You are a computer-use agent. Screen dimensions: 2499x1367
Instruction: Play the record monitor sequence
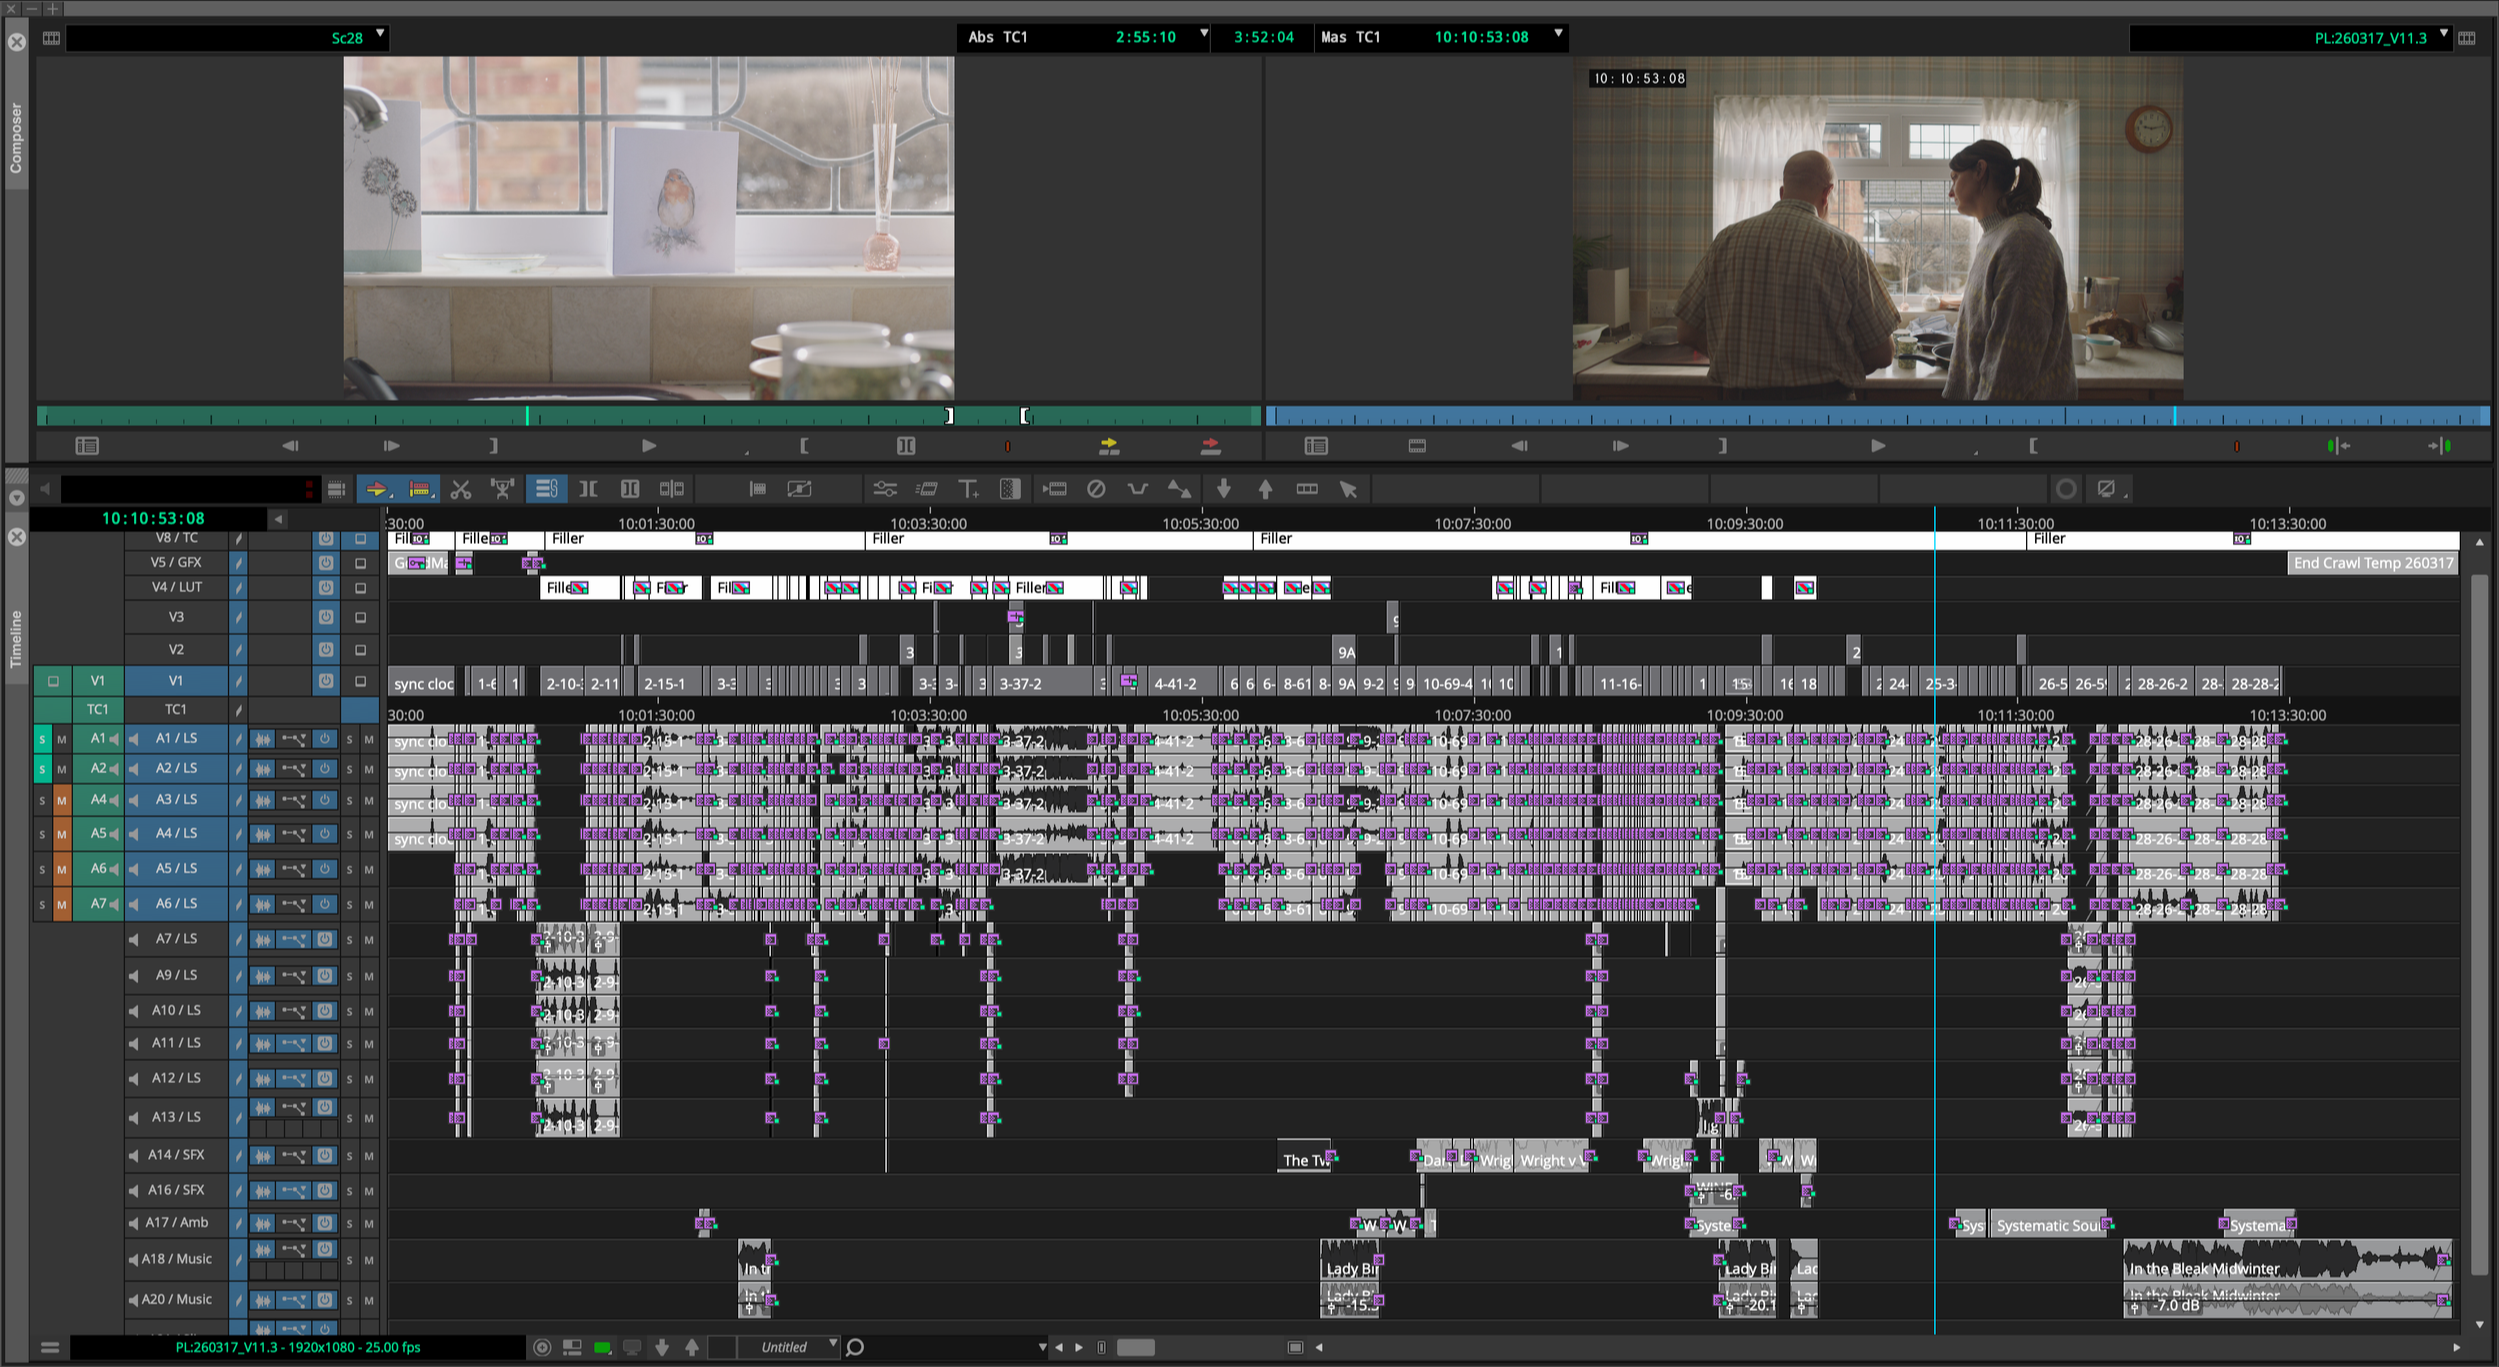click(x=1877, y=446)
